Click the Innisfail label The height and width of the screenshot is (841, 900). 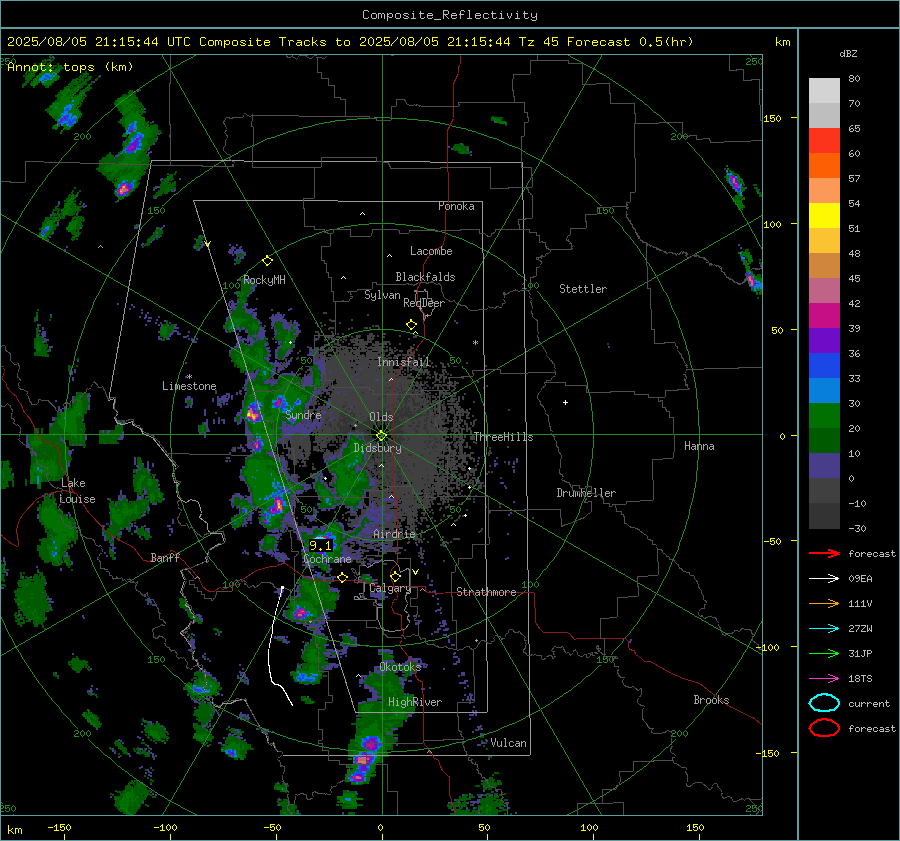(403, 362)
